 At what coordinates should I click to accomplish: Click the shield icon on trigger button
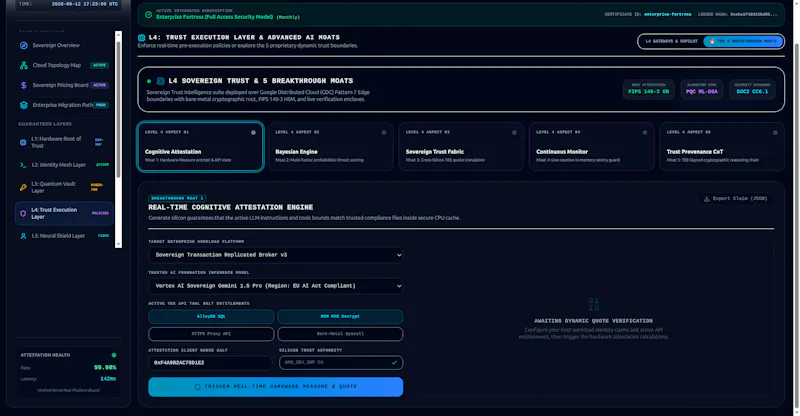(x=197, y=387)
